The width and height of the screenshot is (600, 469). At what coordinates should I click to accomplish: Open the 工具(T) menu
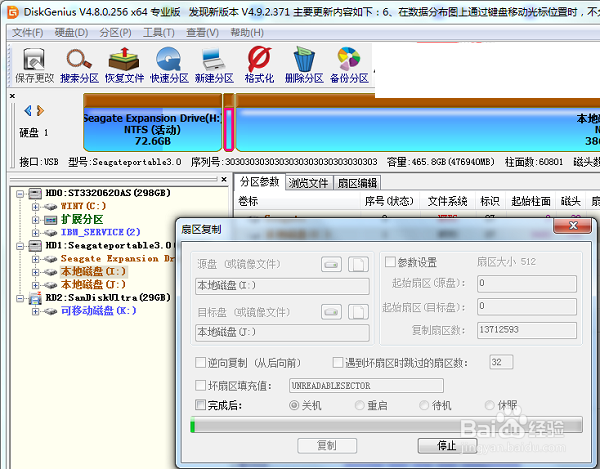(159, 33)
